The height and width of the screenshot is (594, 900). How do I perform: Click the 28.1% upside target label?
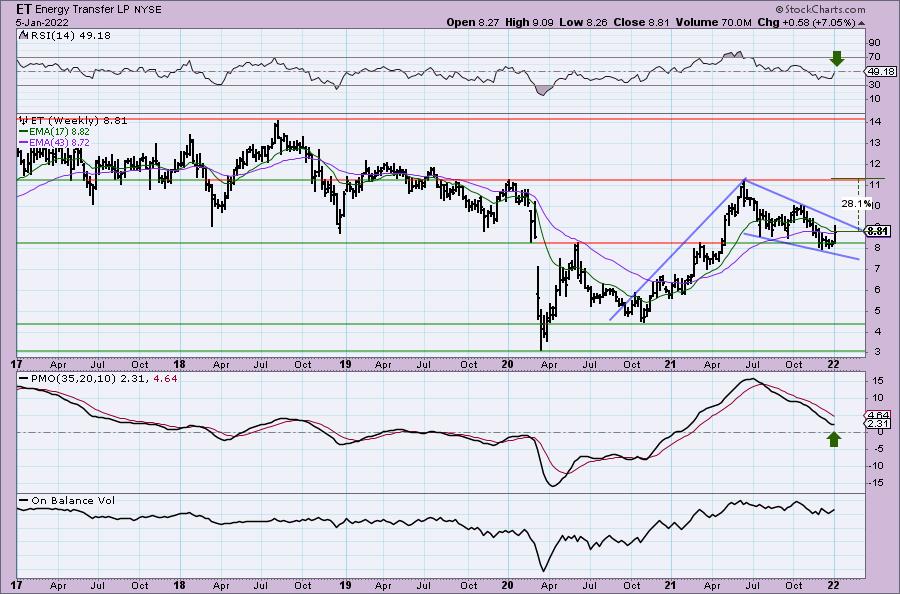(x=856, y=203)
